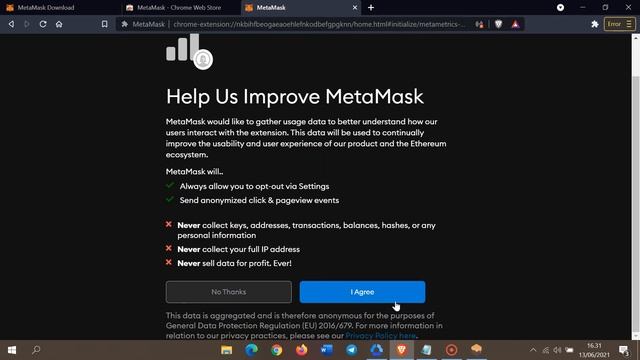Open Brave Rewards triangle icon

516,24
